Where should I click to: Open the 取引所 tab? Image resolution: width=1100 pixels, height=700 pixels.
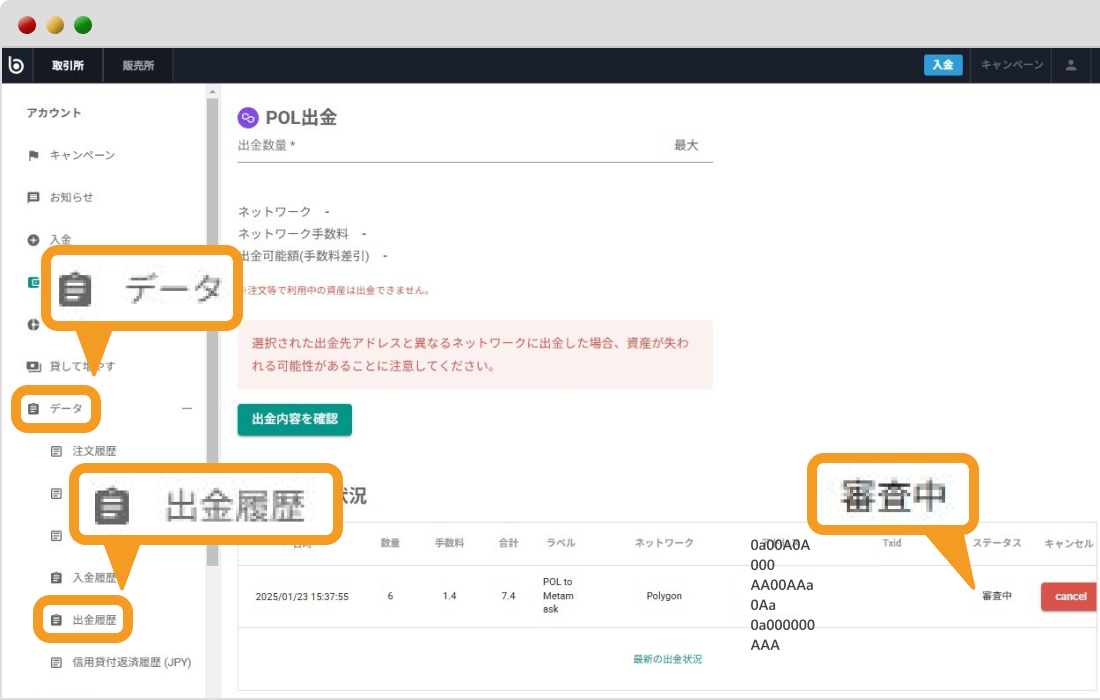(68, 65)
